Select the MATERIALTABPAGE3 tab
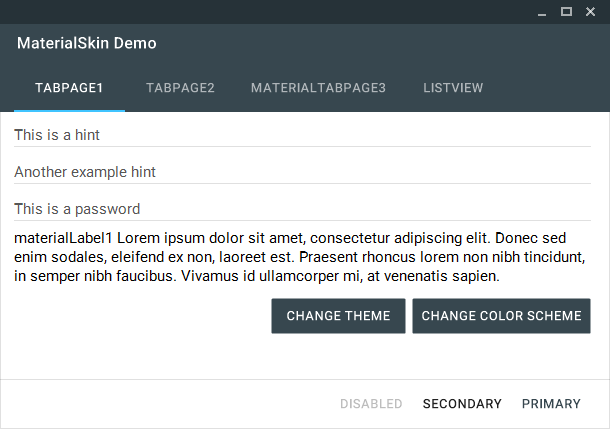610x429 pixels. (318, 88)
